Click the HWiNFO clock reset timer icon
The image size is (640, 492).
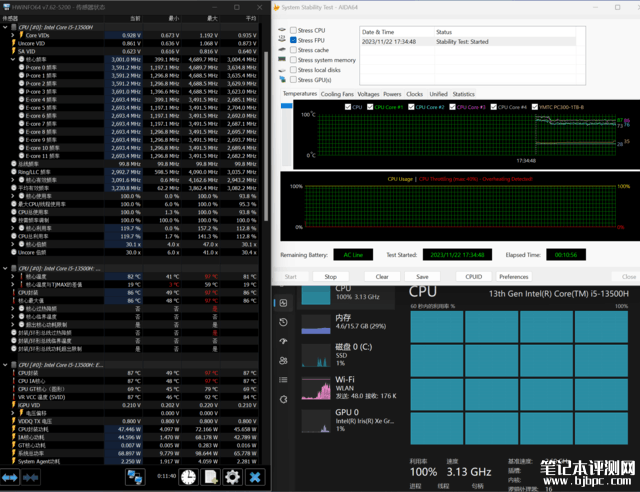click(x=189, y=477)
